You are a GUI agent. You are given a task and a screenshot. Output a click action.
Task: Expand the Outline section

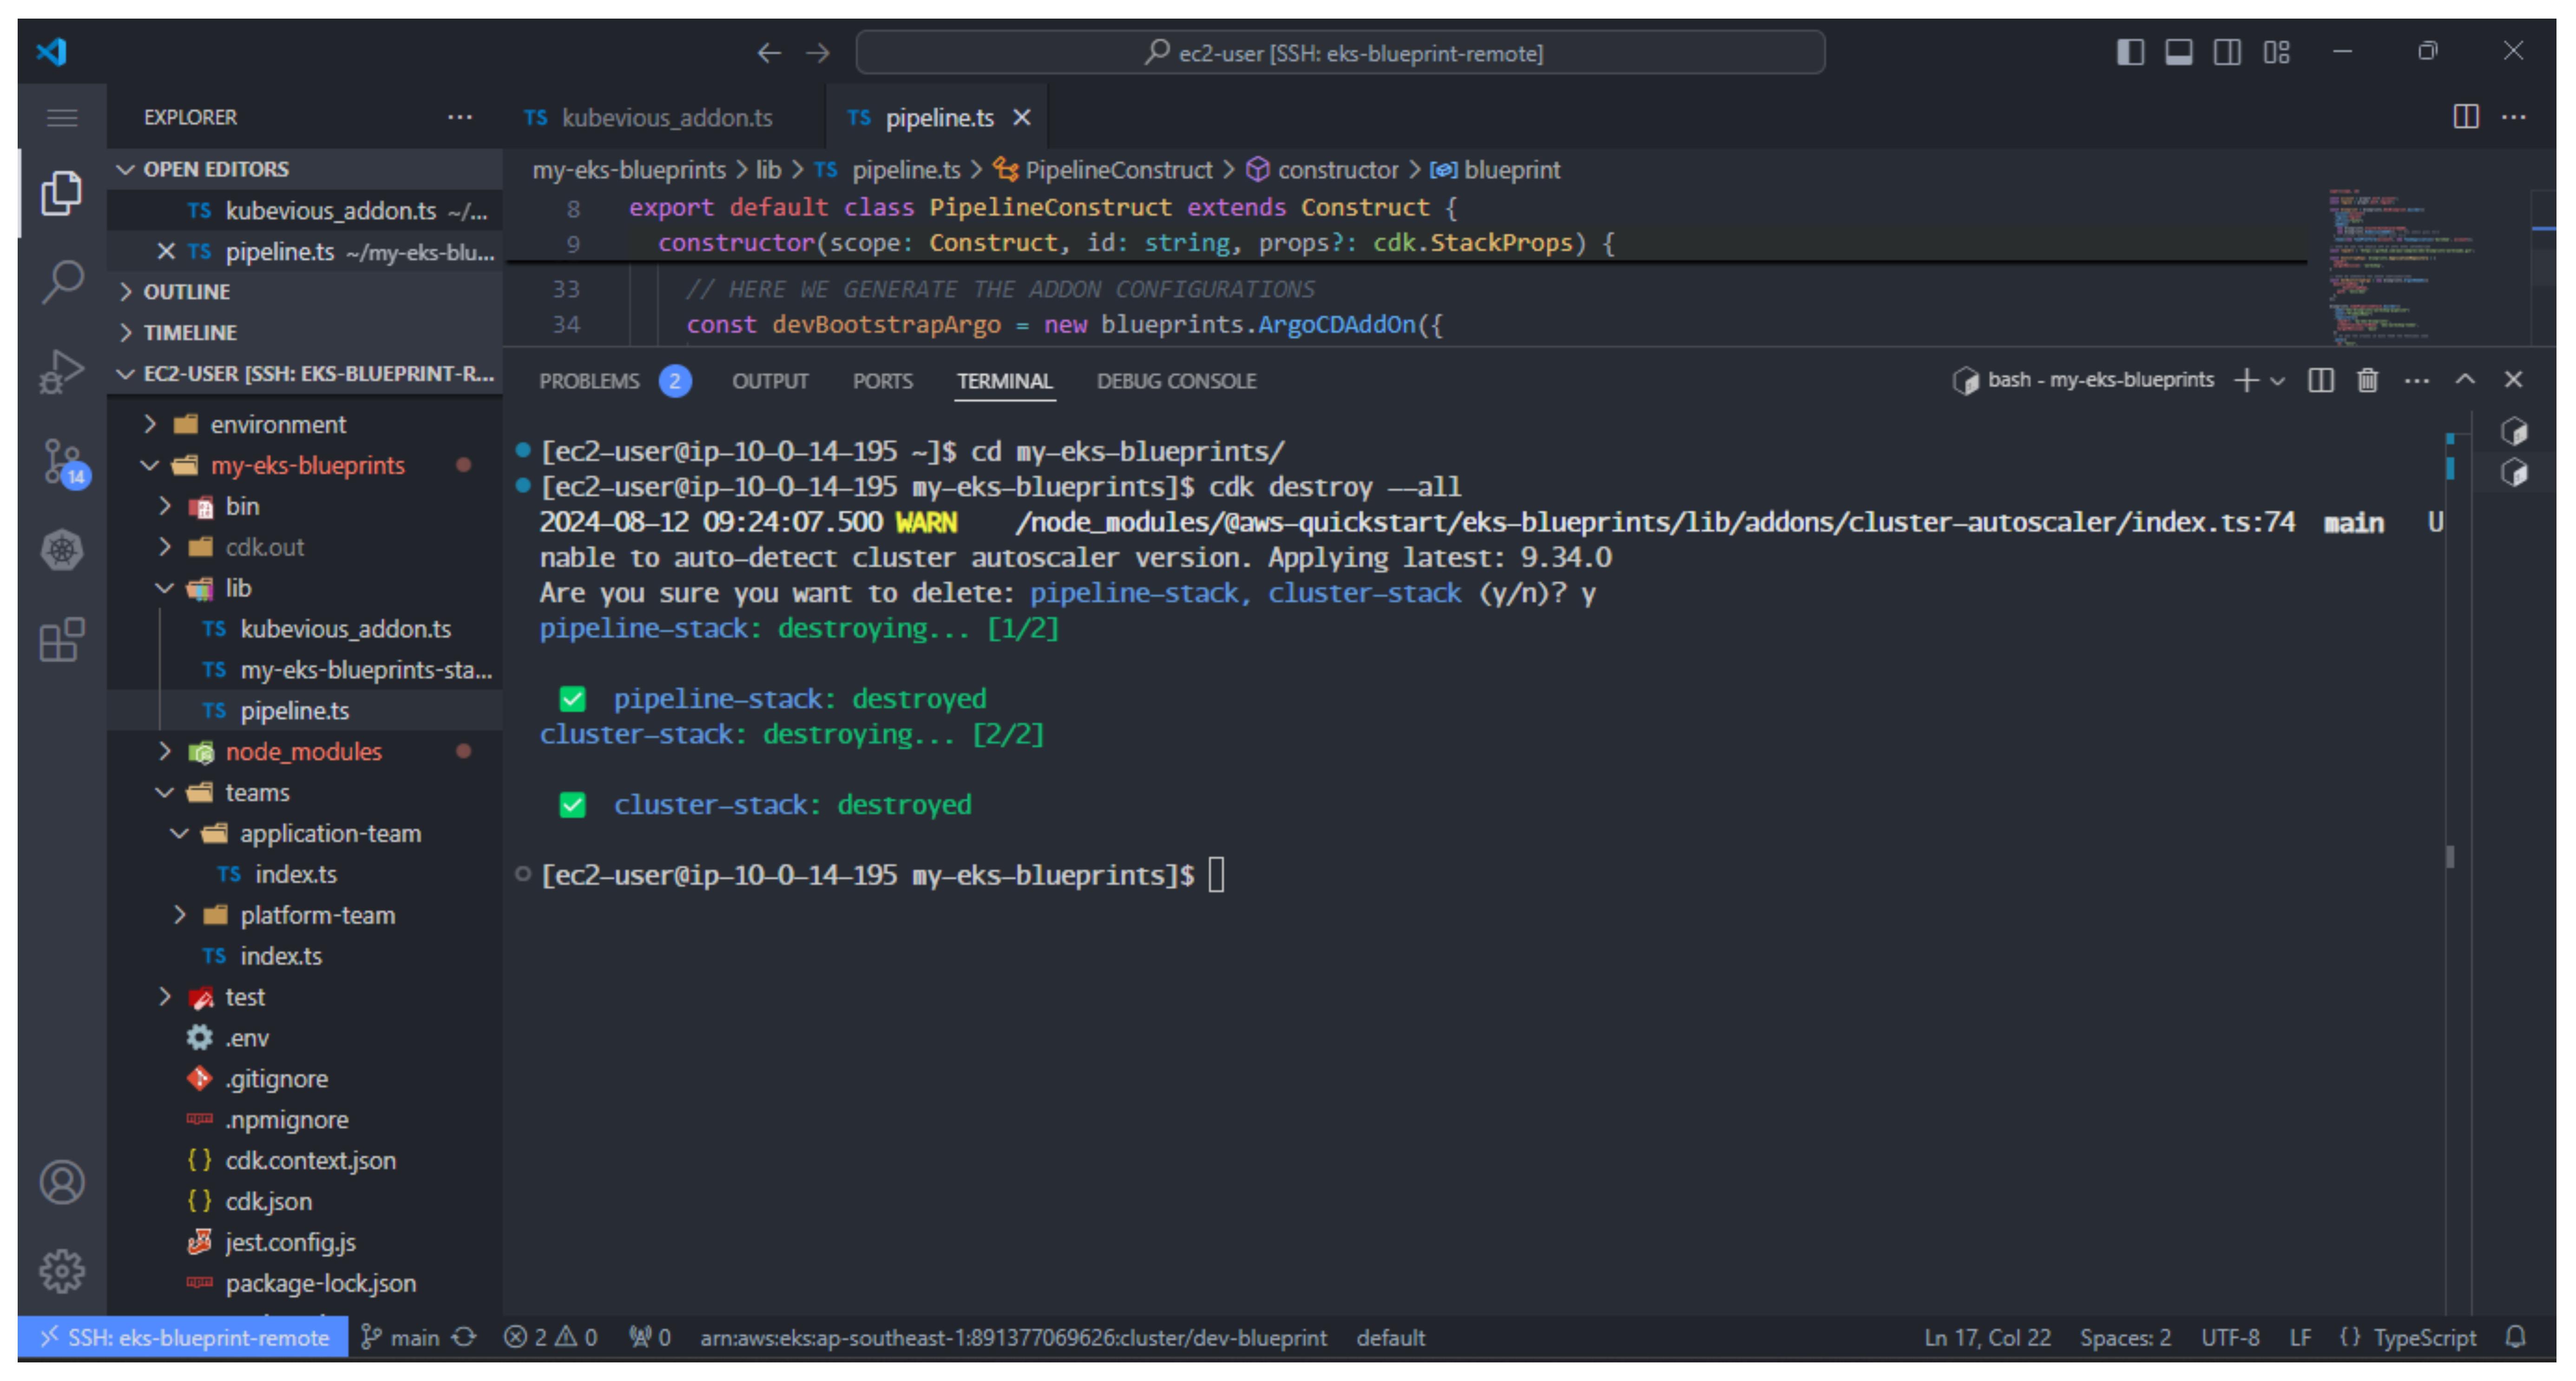pos(305,292)
